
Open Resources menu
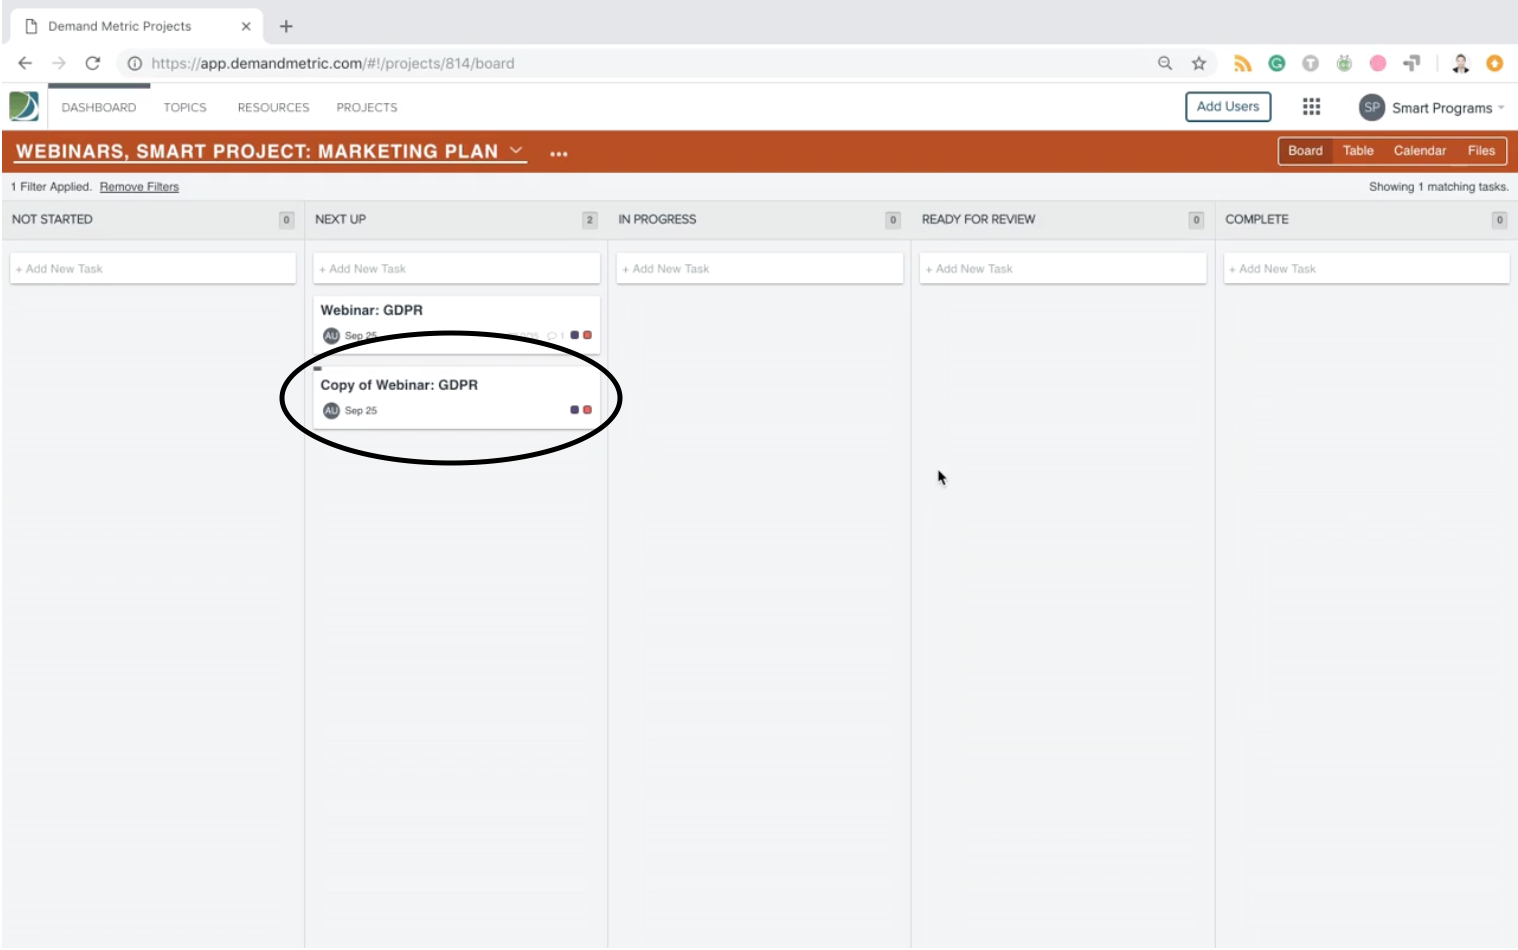(273, 107)
